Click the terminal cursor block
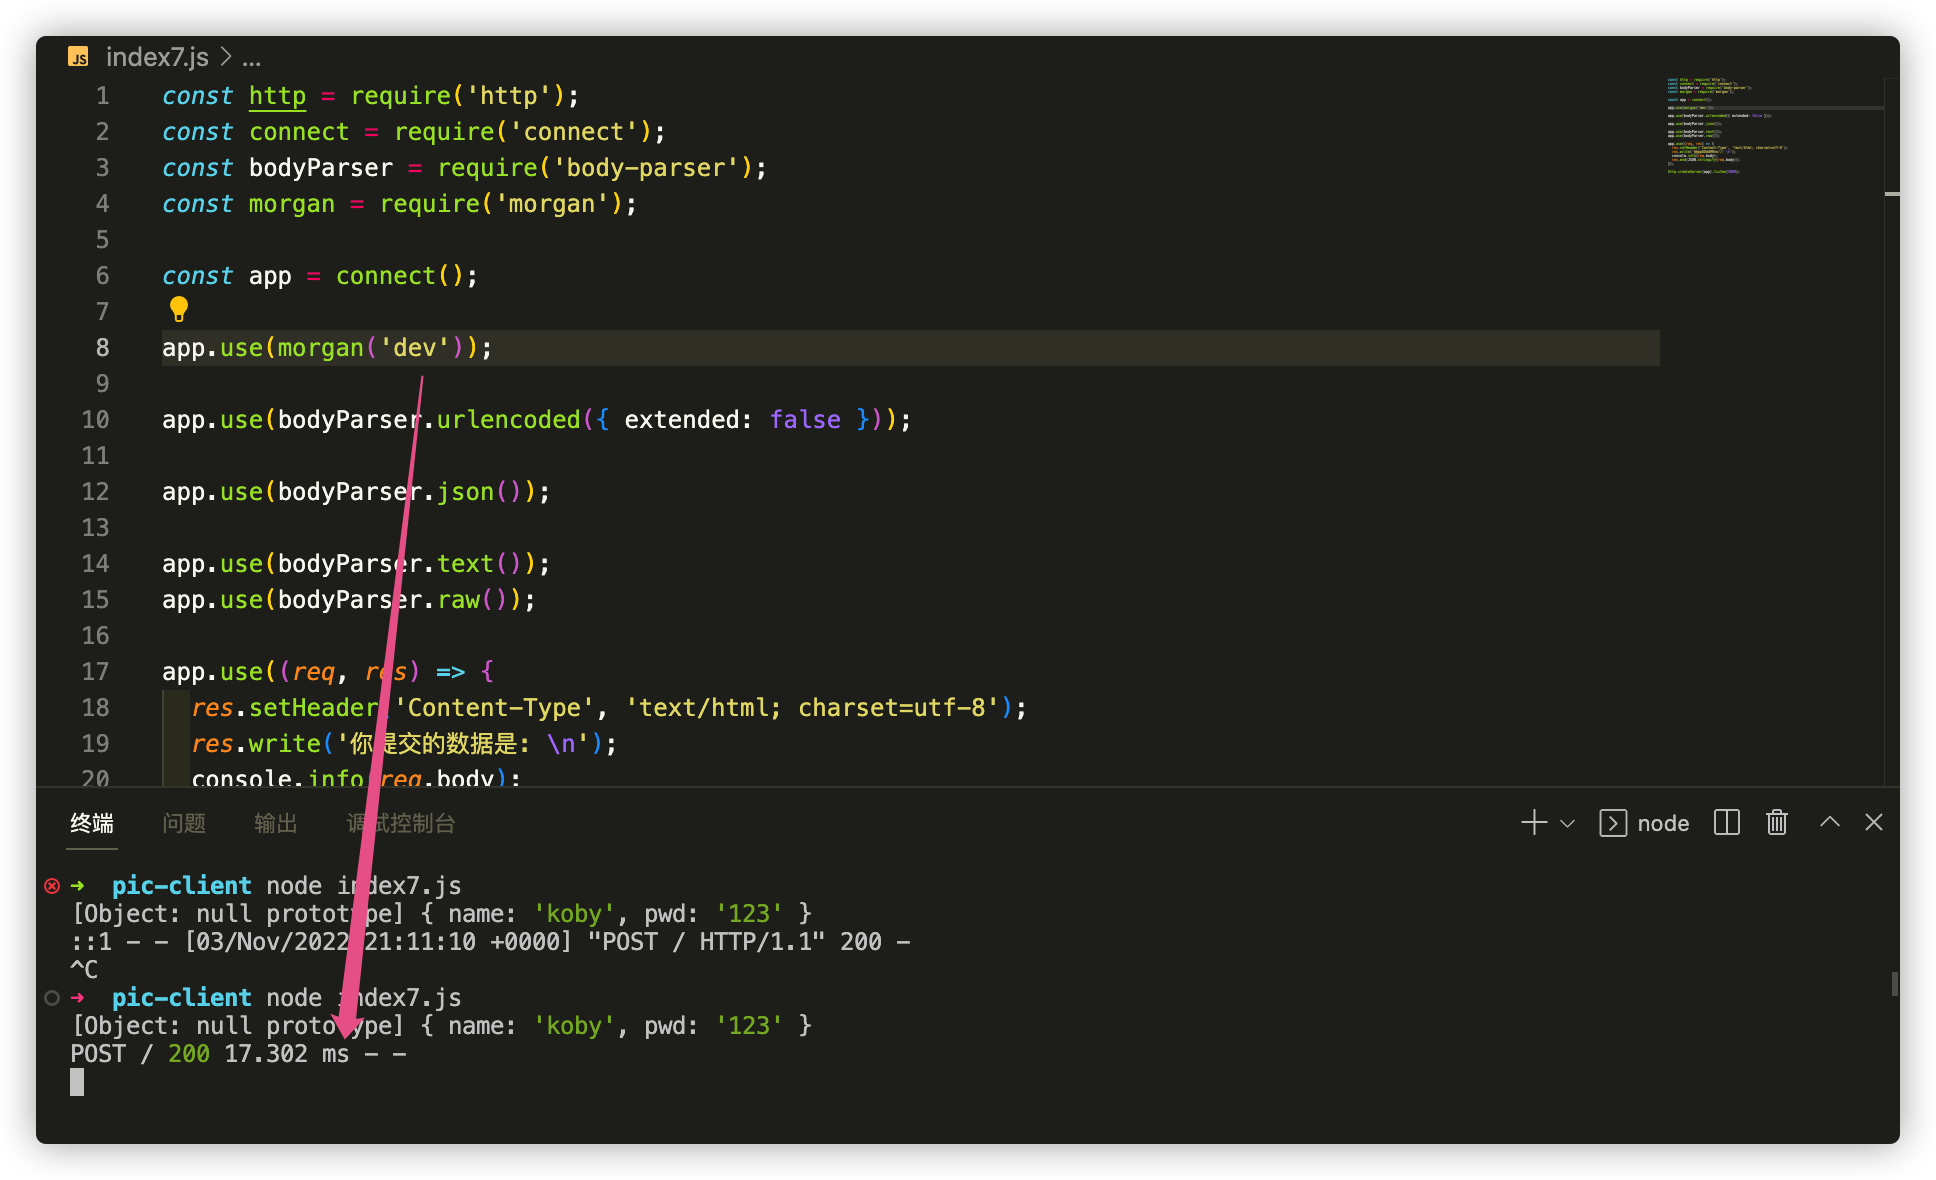The height and width of the screenshot is (1180, 1936). coord(77,1081)
